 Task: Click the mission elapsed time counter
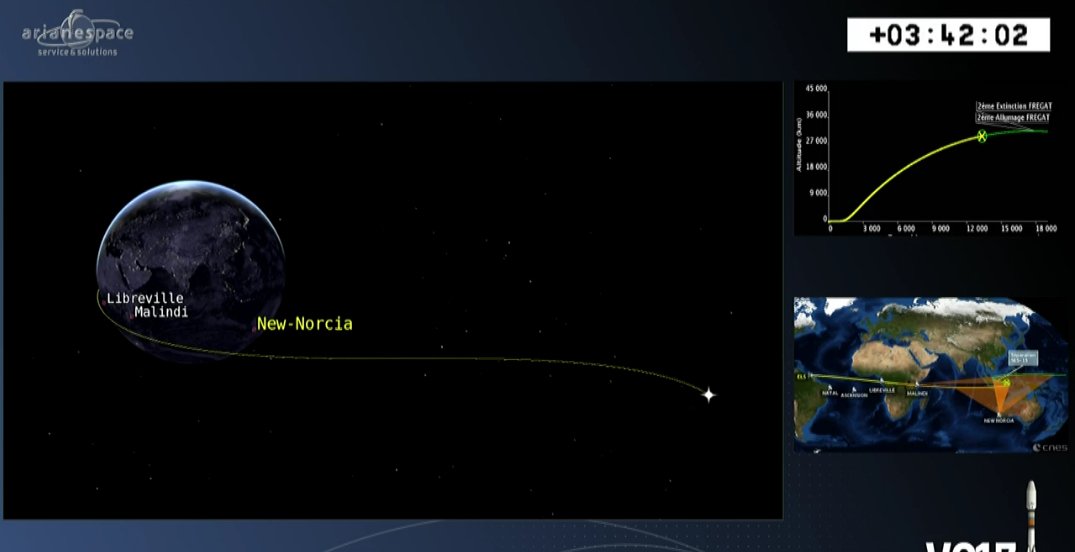[948, 35]
